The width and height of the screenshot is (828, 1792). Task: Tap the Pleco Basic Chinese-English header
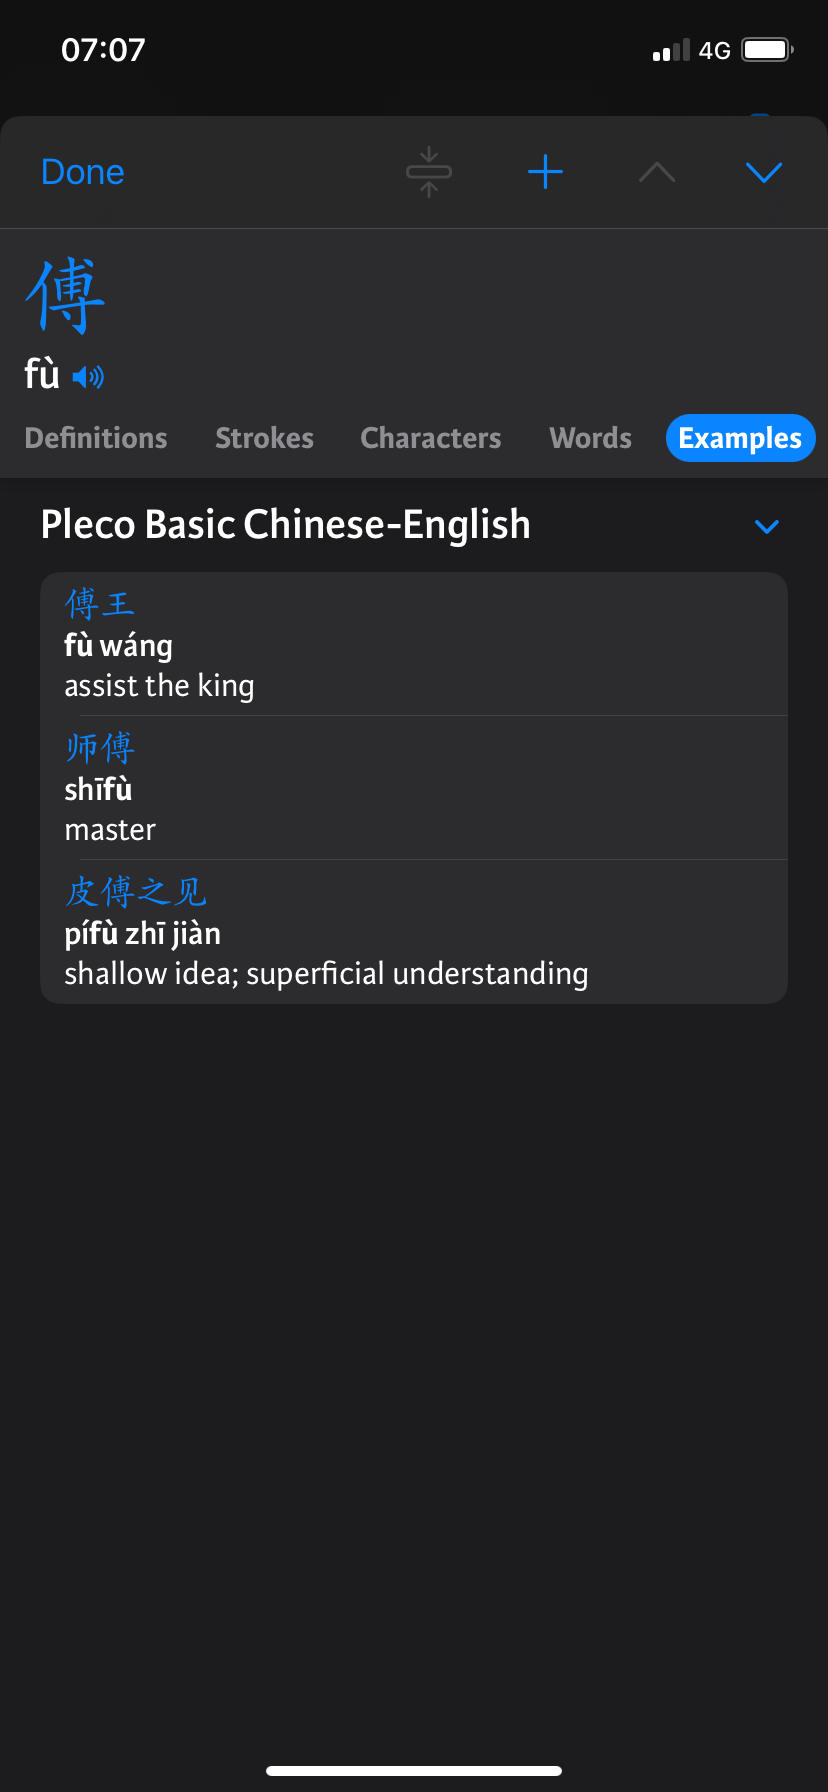286,525
